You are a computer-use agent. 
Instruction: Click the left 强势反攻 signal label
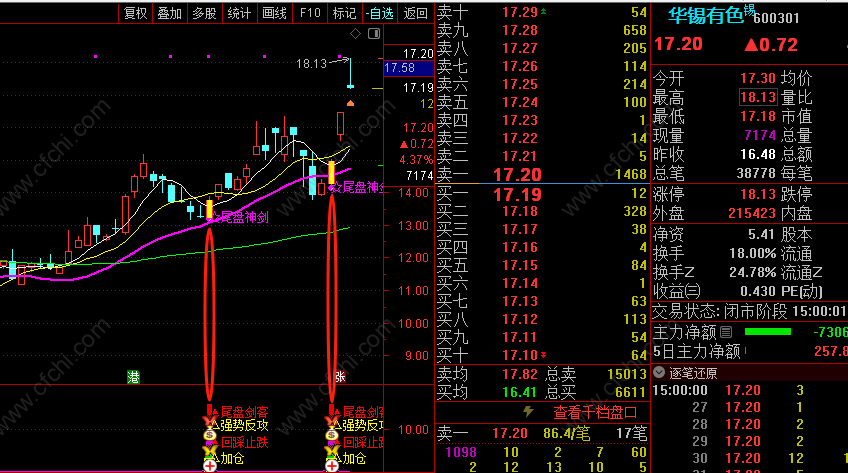click(x=244, y=426)
